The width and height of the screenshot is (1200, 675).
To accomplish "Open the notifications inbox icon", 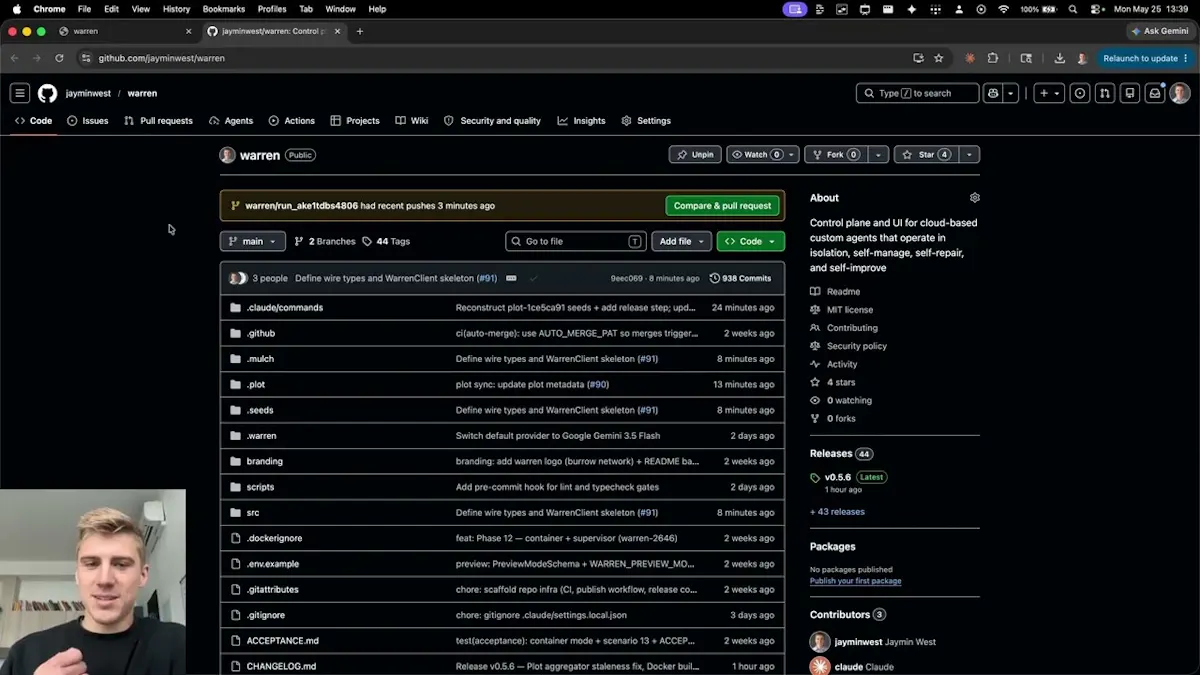I will (1155, 93).
